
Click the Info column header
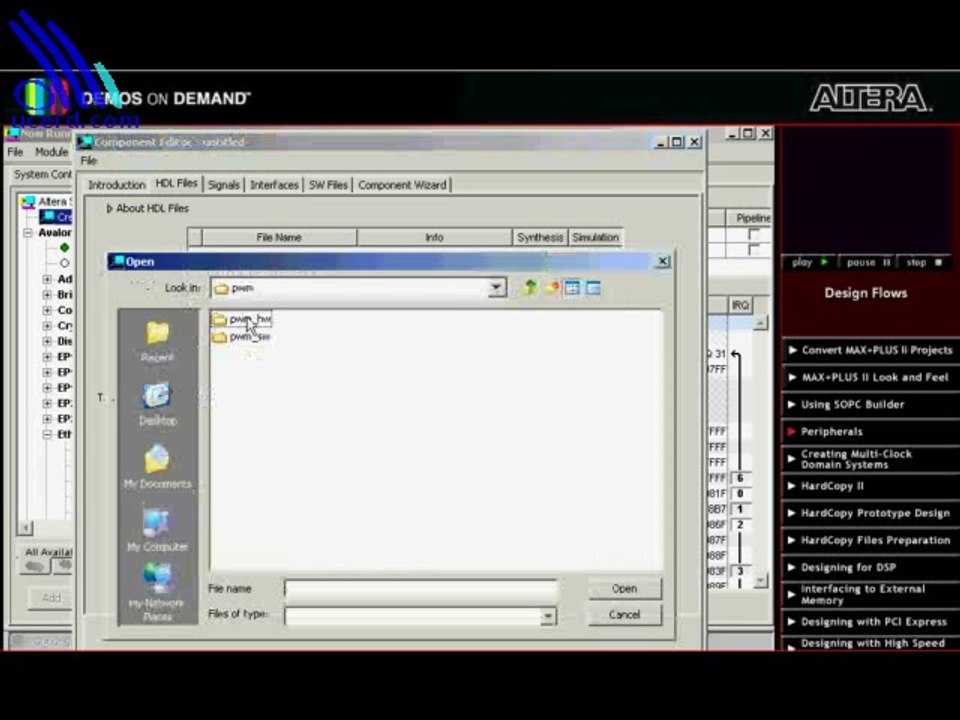coord(434,237)
